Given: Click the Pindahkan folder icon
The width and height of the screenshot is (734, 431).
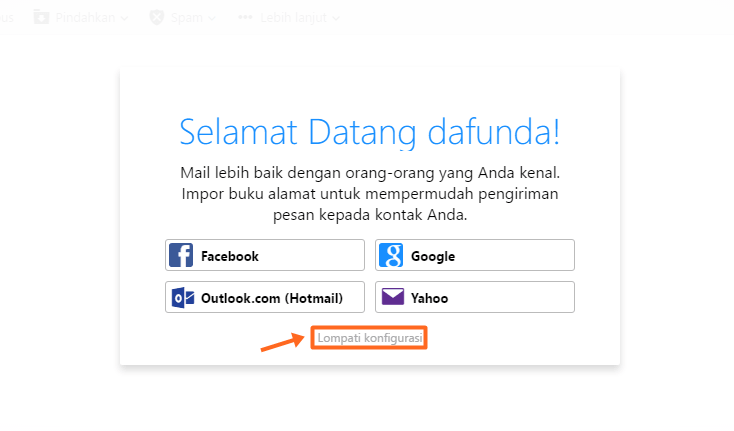Looking at the screenshot, I should click(41, 17).
